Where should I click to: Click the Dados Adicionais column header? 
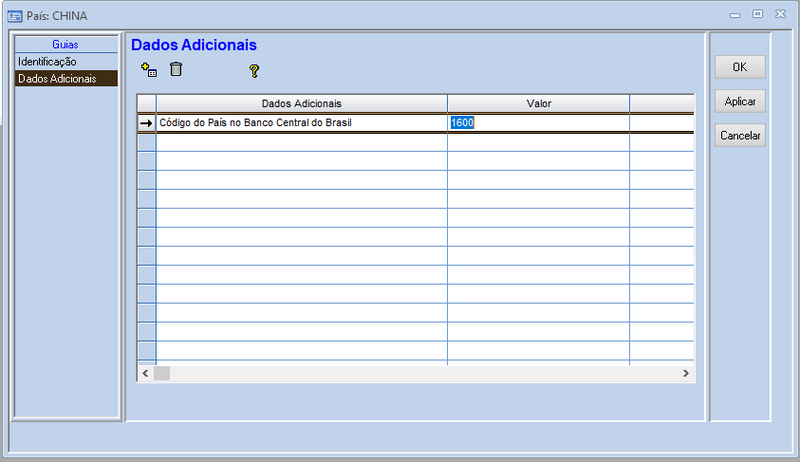(301, 104)
